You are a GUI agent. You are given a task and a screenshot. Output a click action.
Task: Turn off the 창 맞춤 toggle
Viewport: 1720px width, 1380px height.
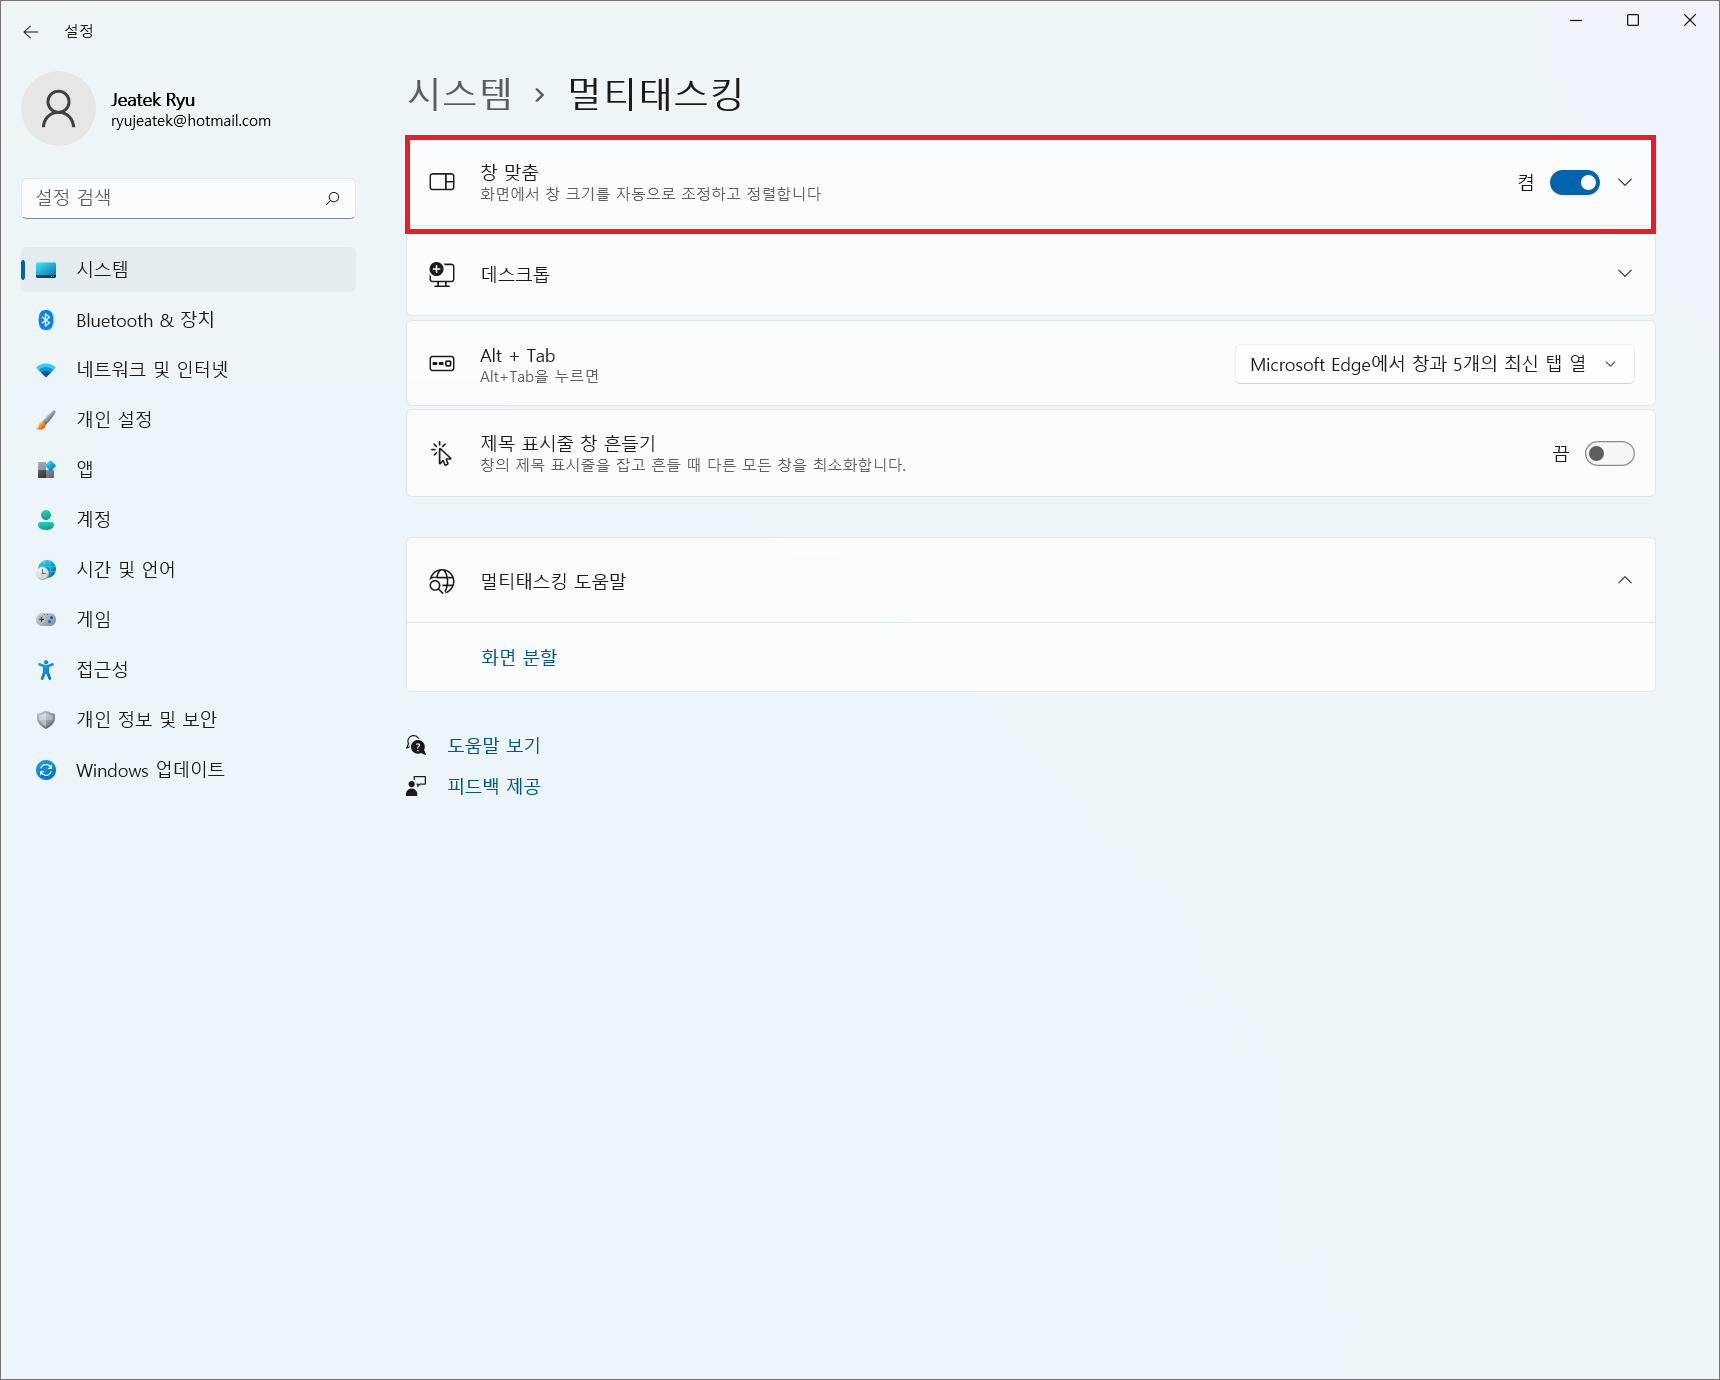click(1575, 182)
